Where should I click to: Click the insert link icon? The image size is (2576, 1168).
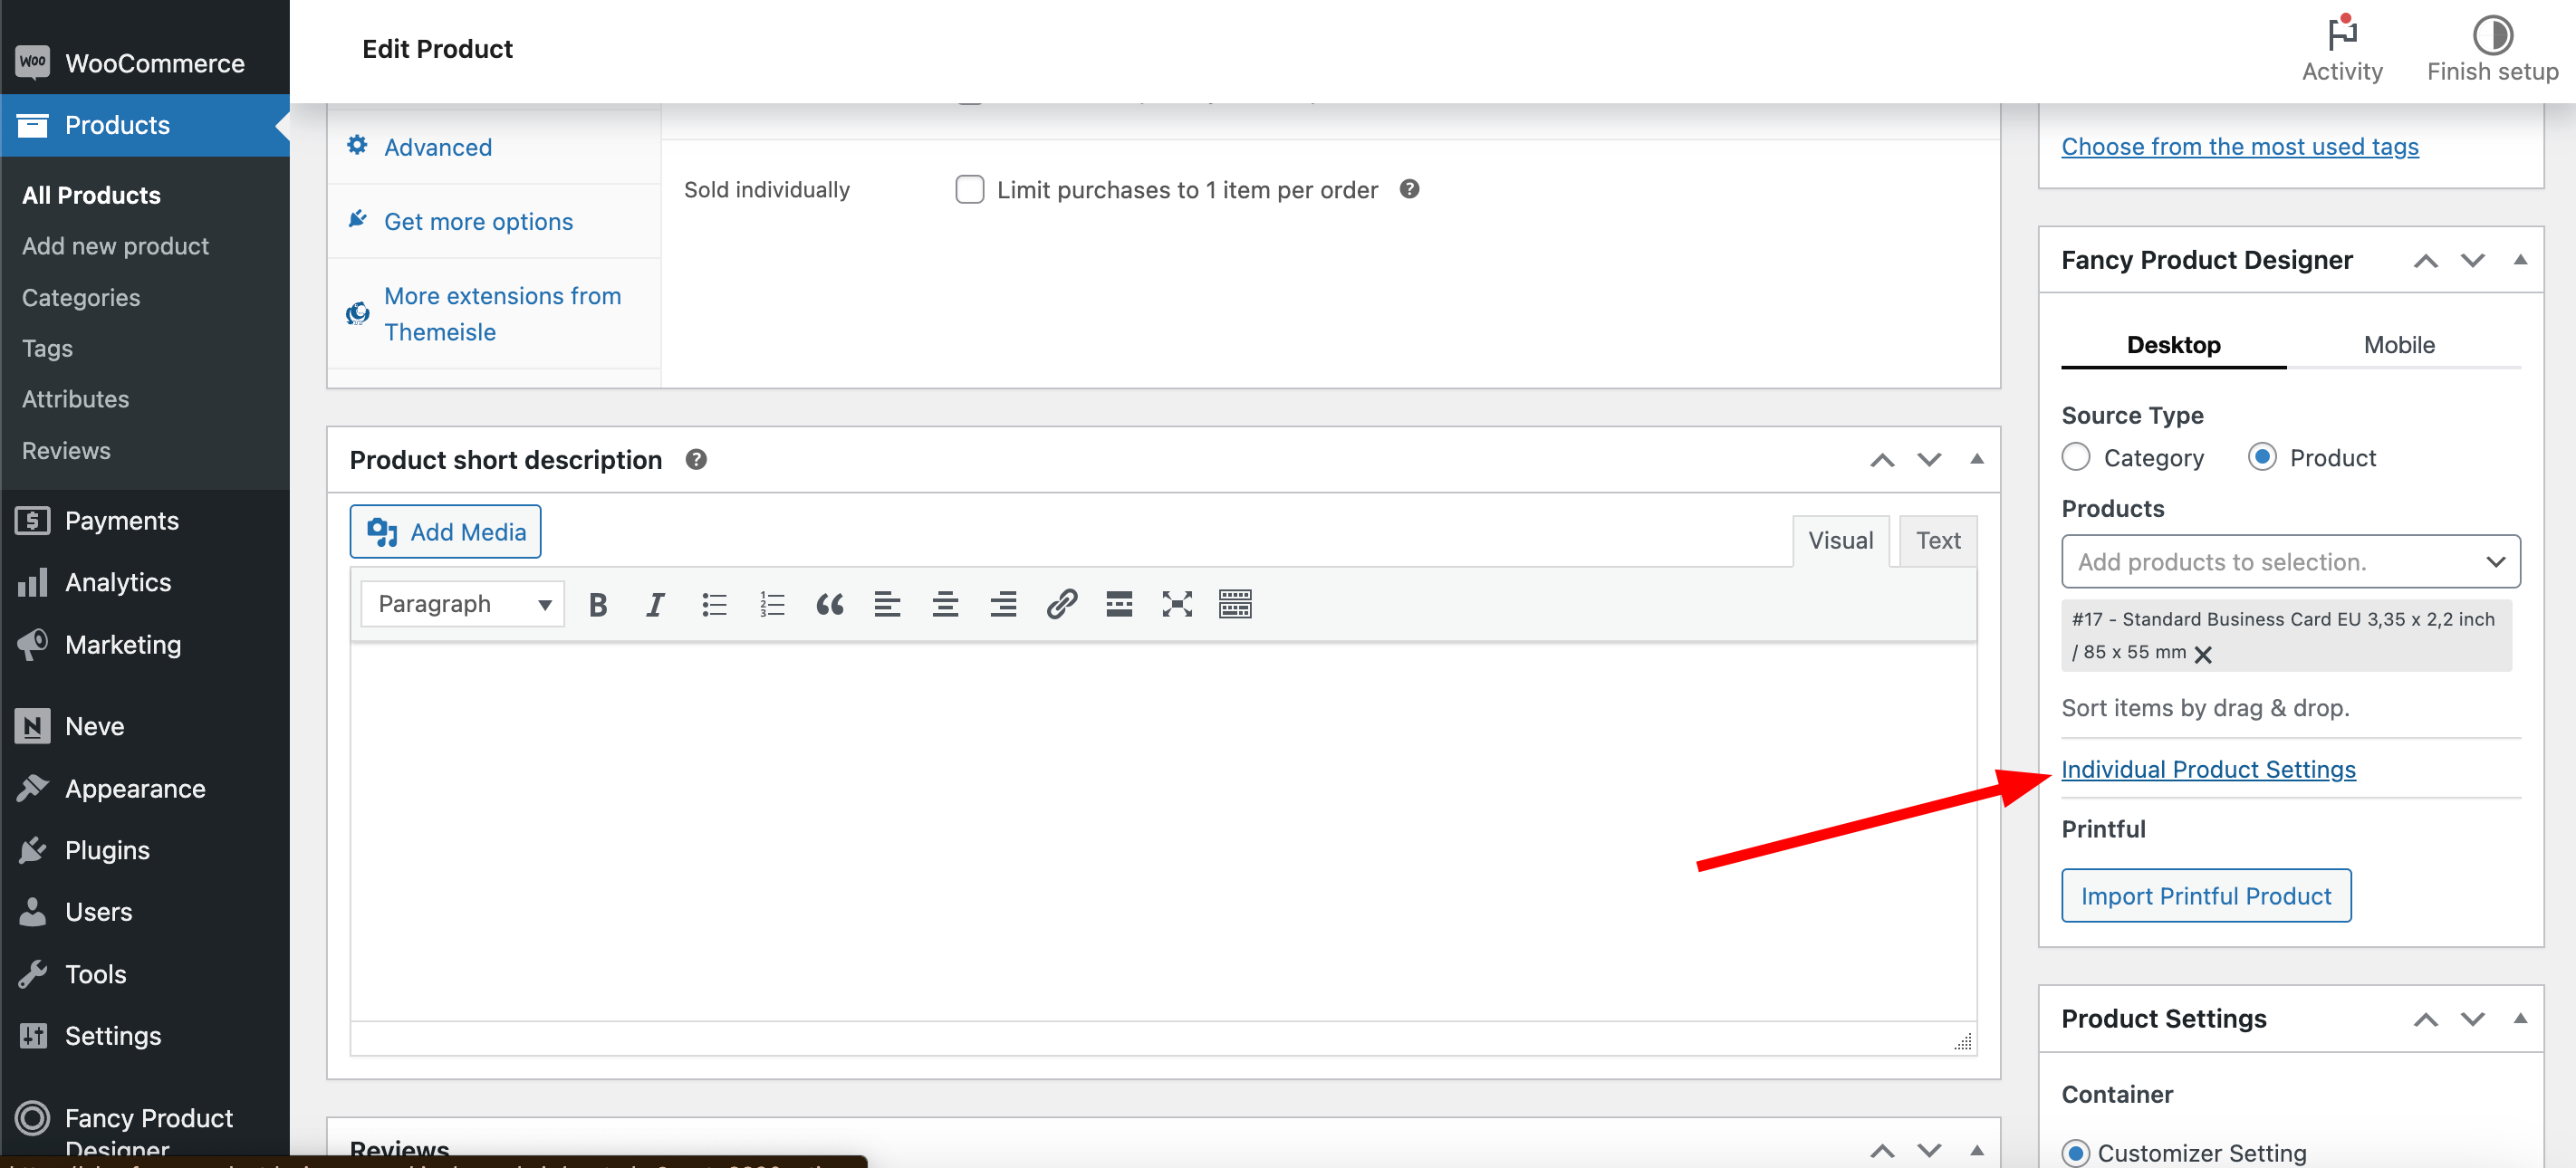1061,604
